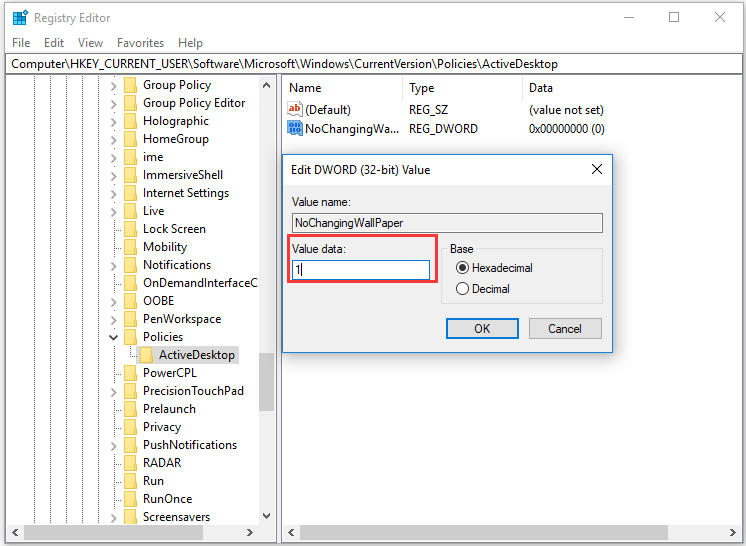746x546 pixels.
Task: Click the Mobility folder icon
Action: point(130,247)
